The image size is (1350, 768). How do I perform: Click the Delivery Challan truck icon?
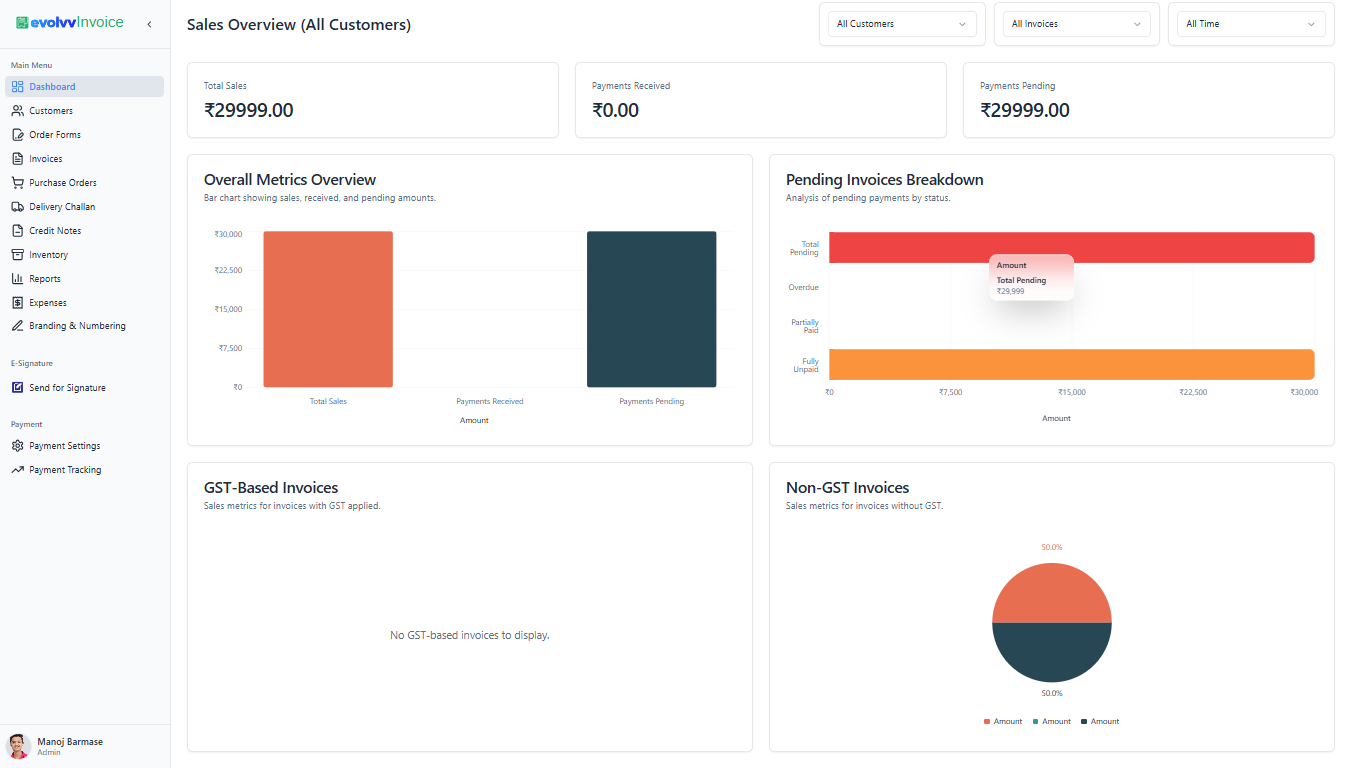18,207
